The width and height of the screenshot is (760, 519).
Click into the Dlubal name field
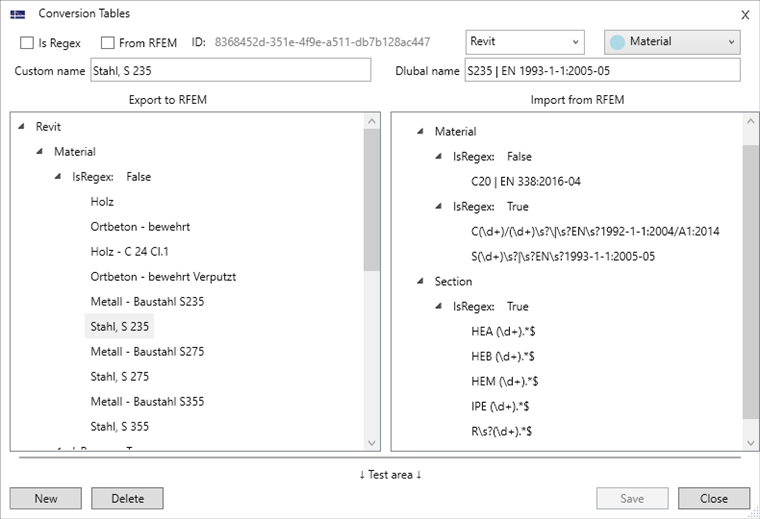(x=602, y=70)
